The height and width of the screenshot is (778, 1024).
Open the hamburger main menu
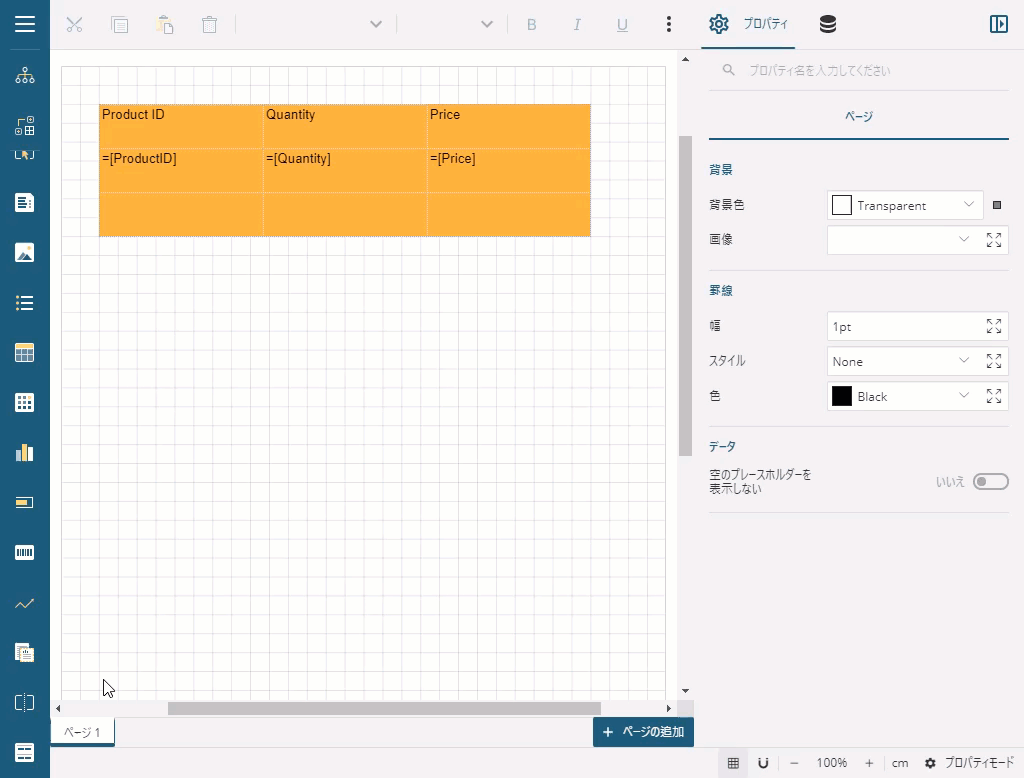(x=25, y=25)
